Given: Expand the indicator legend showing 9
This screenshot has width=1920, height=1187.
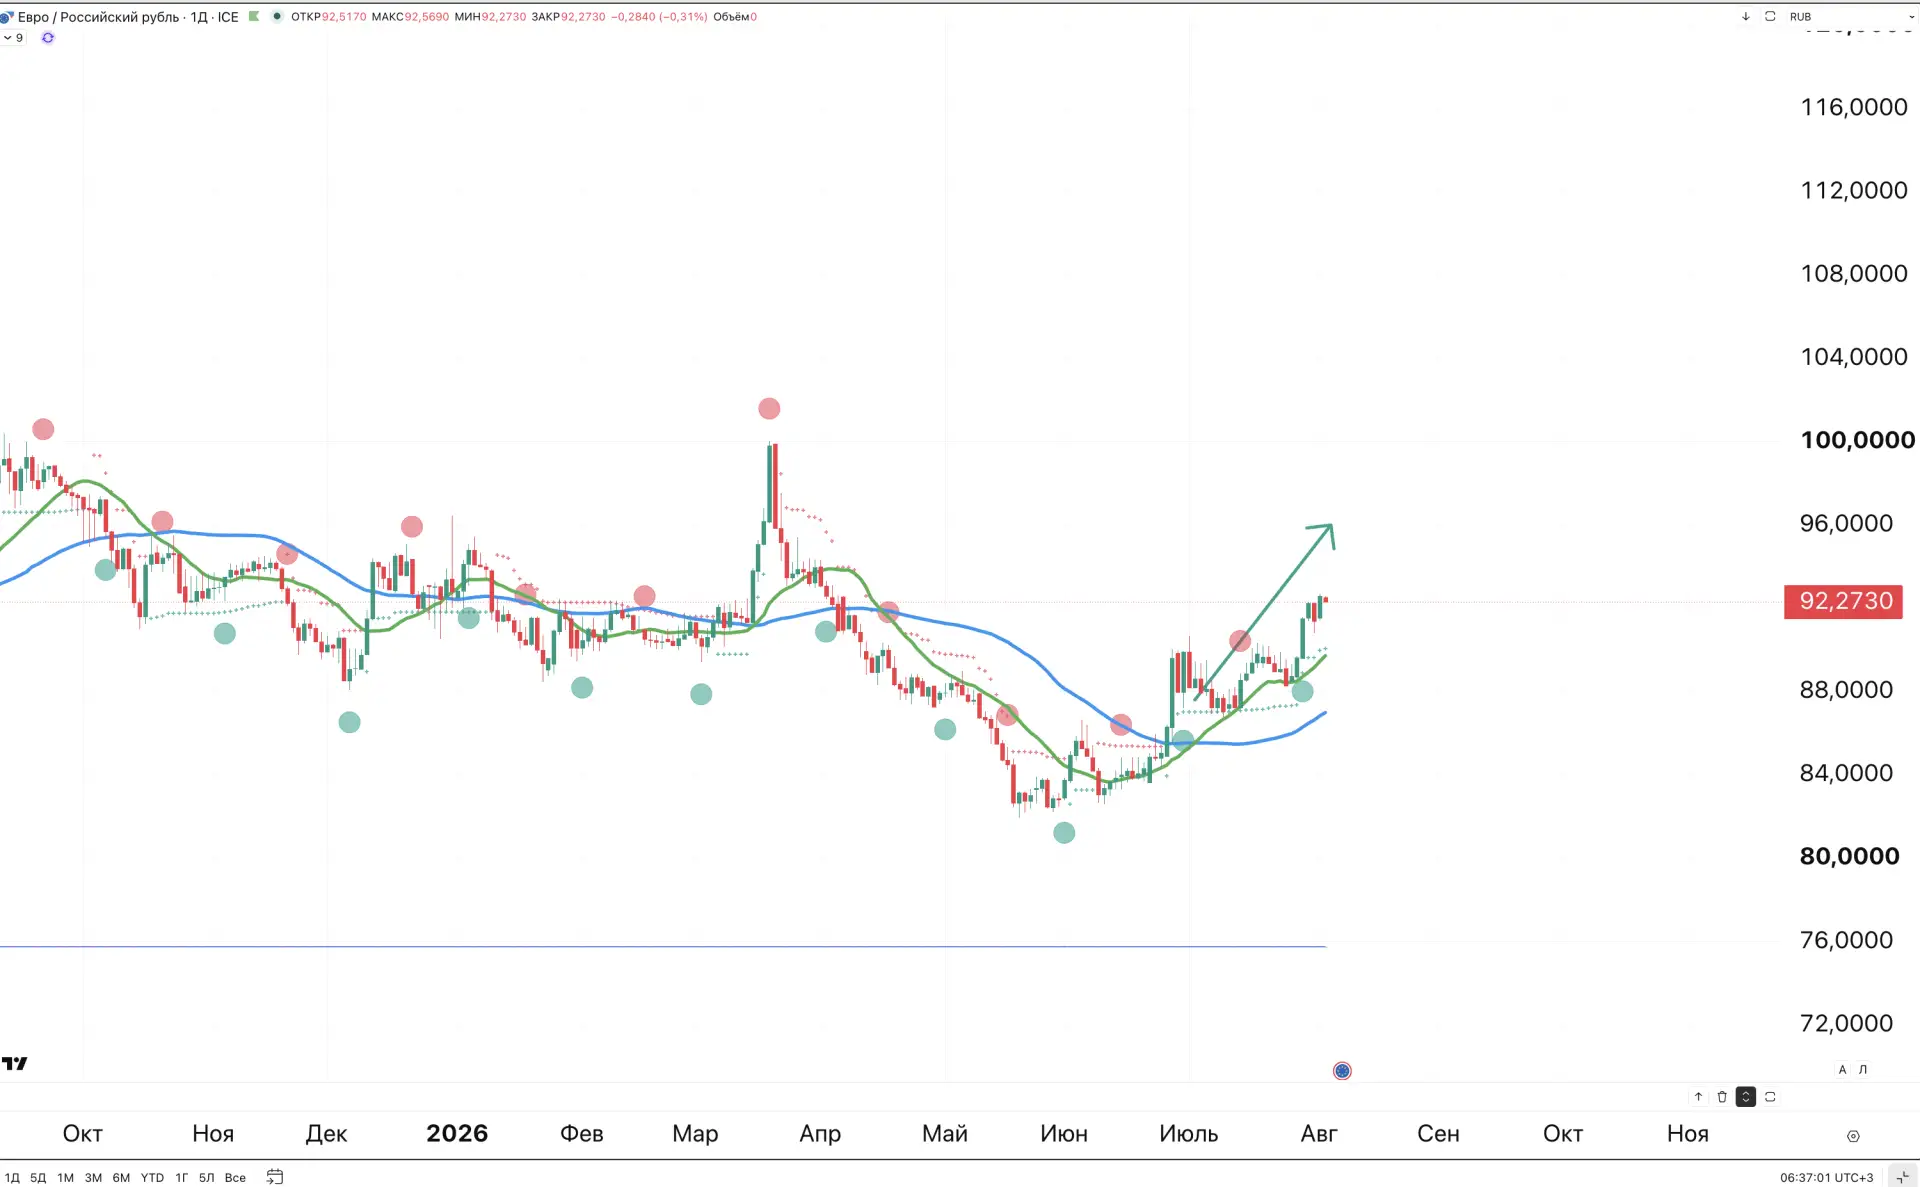Looking at the screenshot, I should point(13,38).
